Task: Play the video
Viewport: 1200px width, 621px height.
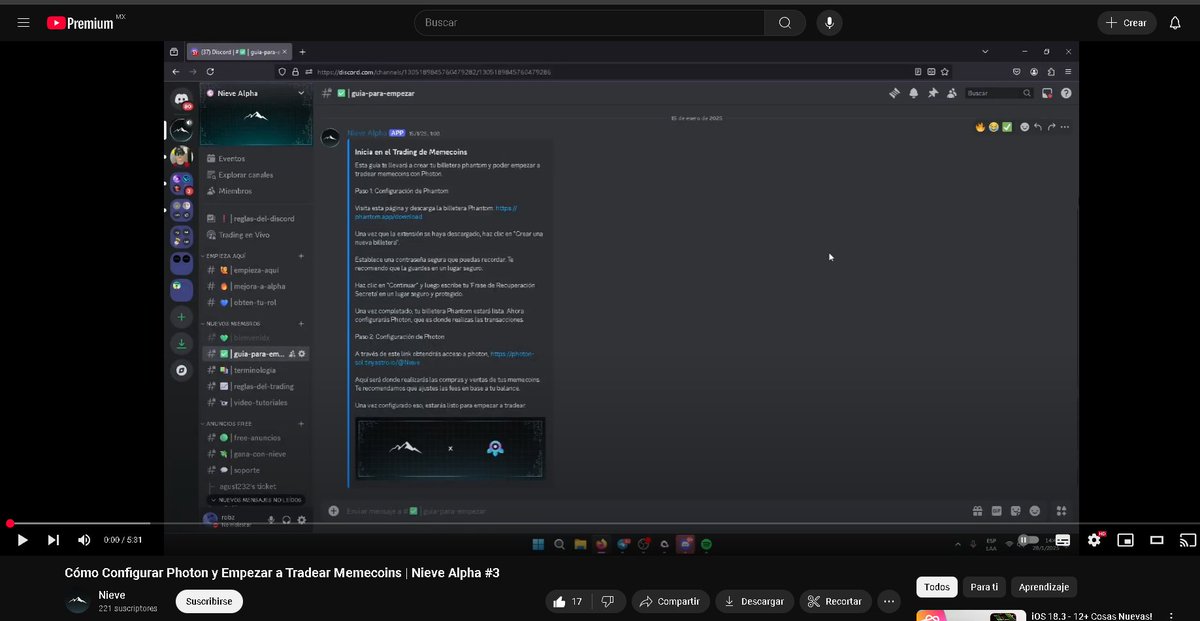Action: pos(21,540)
